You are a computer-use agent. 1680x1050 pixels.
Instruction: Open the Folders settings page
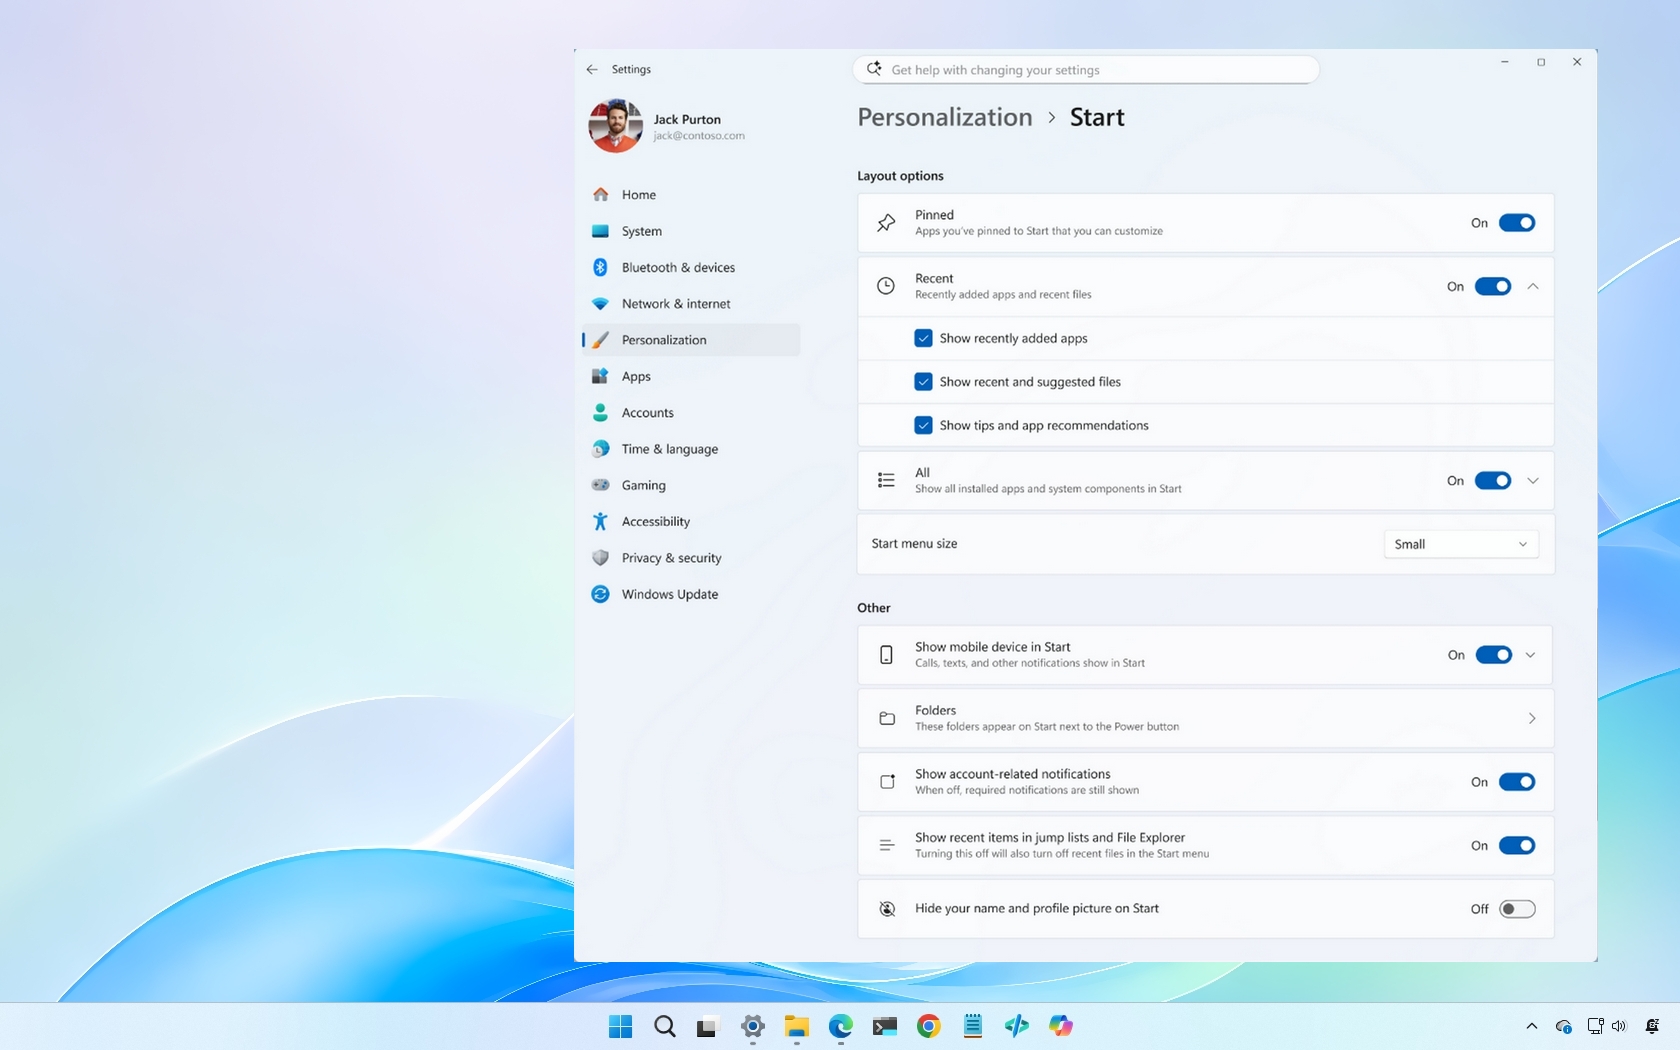(1205, 718)
